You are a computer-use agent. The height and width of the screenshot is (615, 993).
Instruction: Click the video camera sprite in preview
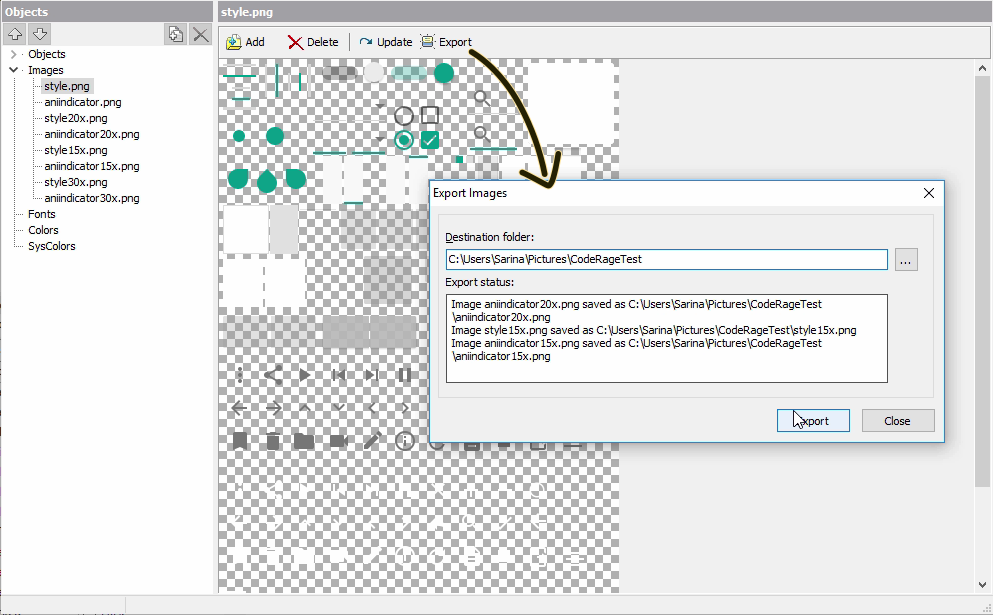click(x=339, y=441)
